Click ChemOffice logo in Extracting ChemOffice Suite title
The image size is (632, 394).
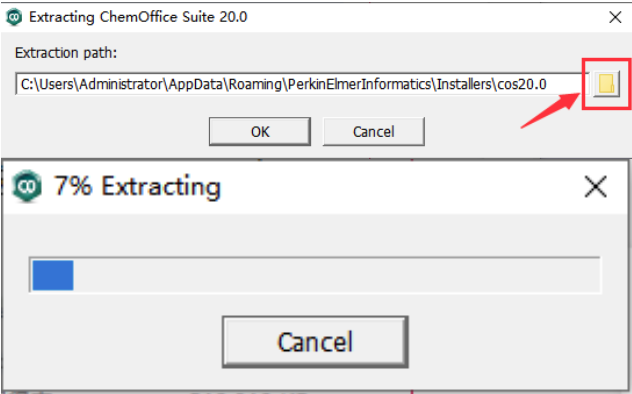(15, 17)
